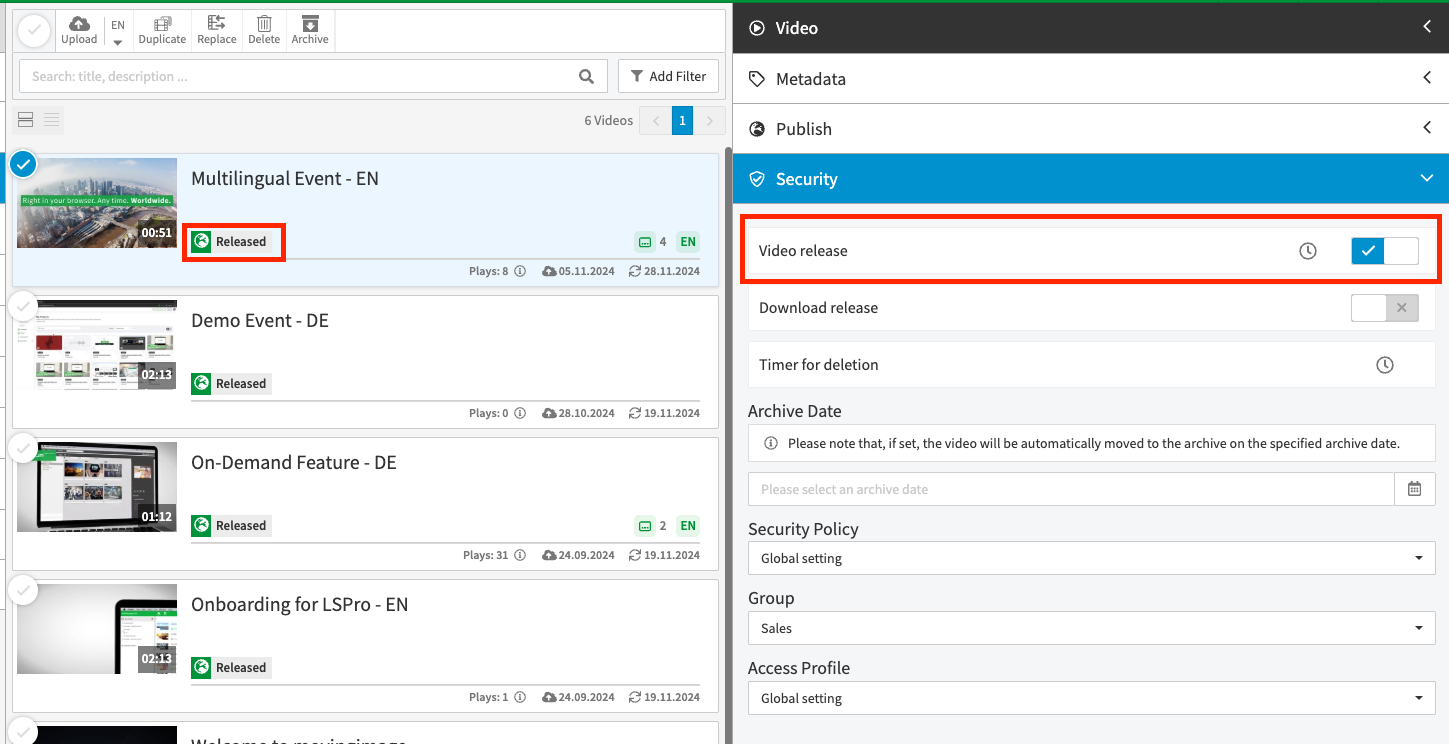Click the subtitles icon on On-Demand Feature
Image resolution: width=1449 pixels, height=744 pixels.
tap(644, 525)
